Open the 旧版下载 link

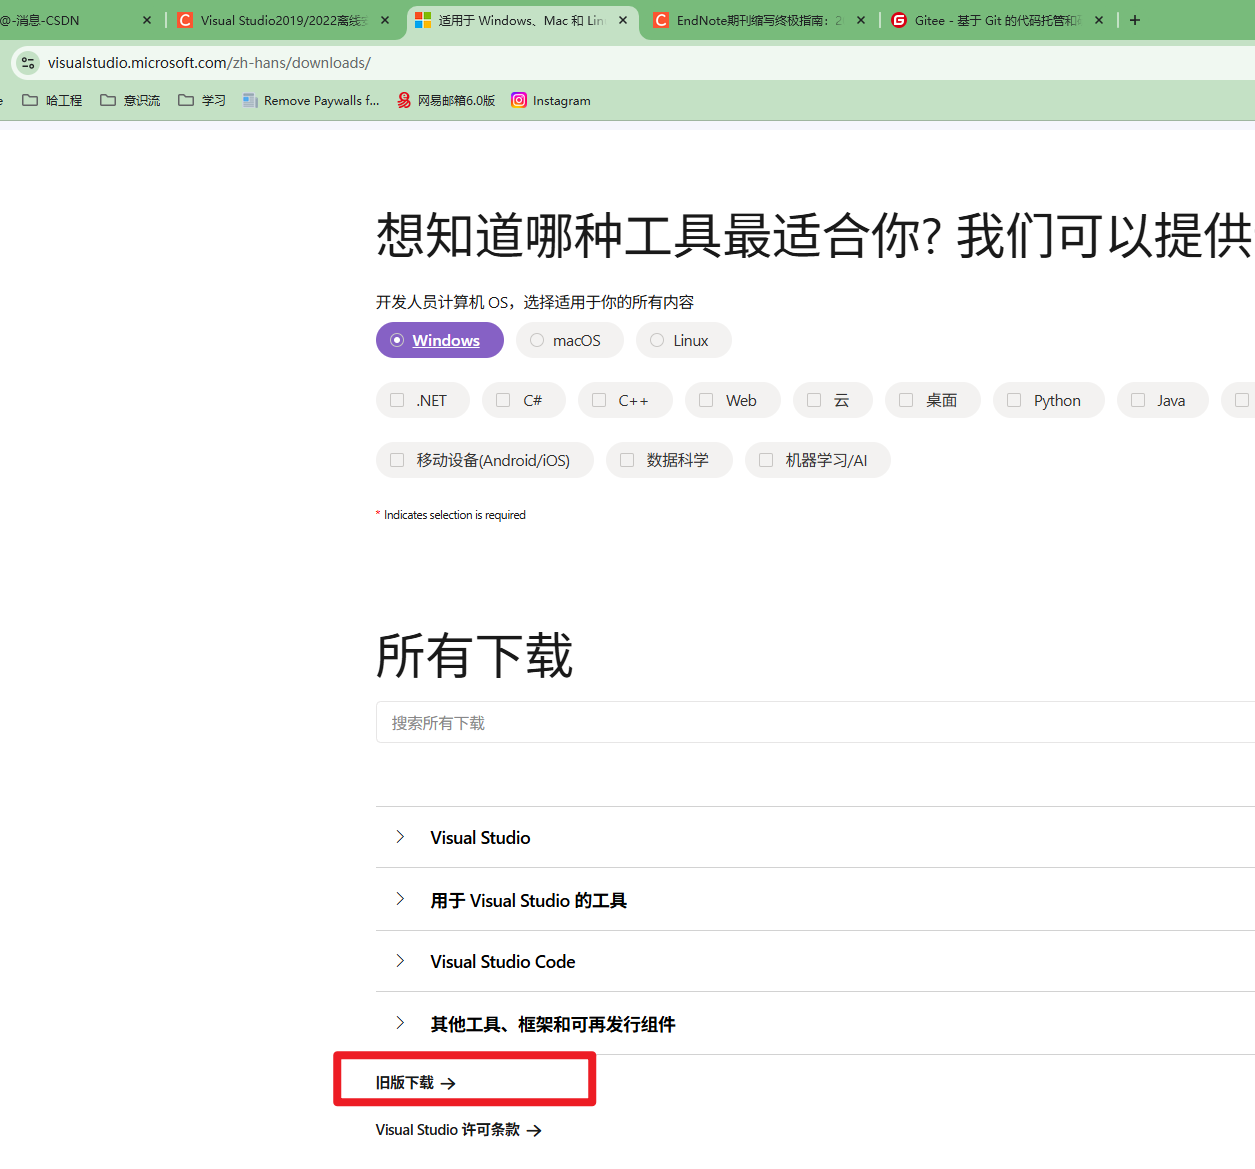tap(416, 1083)
